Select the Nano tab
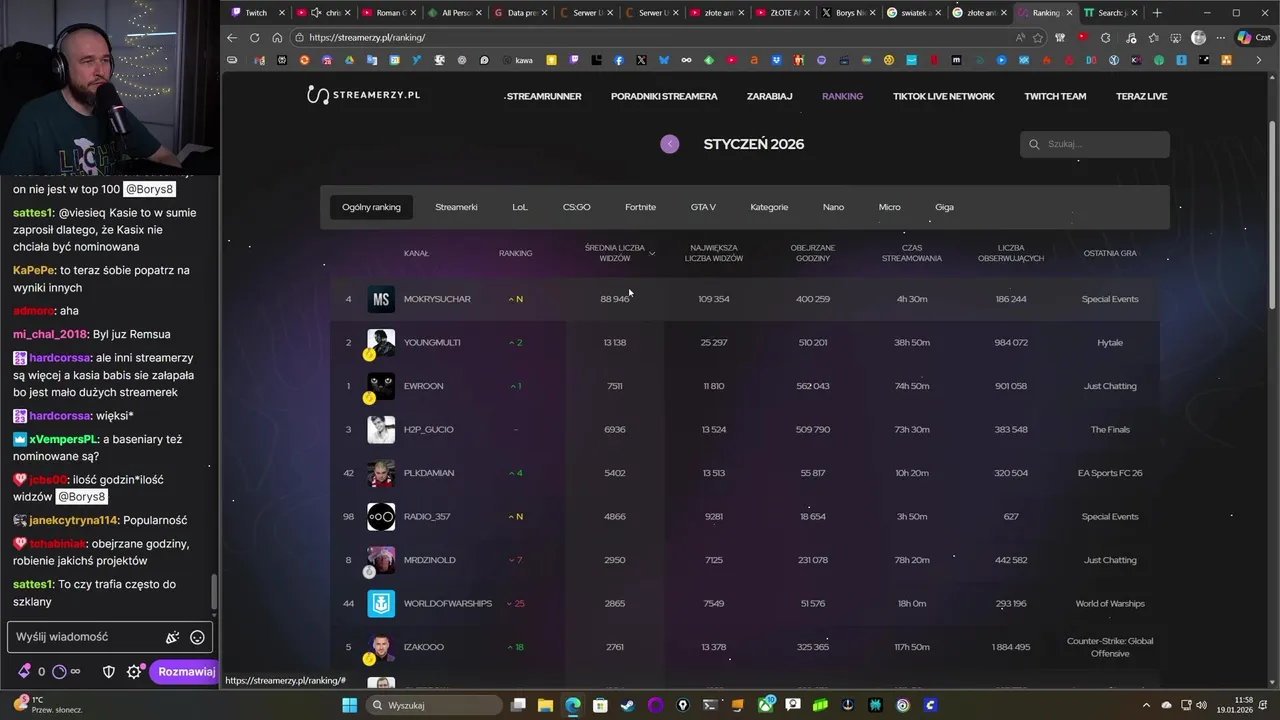Image resolution: width=1280 pixels, height=720 pixels. pos(833,207)
